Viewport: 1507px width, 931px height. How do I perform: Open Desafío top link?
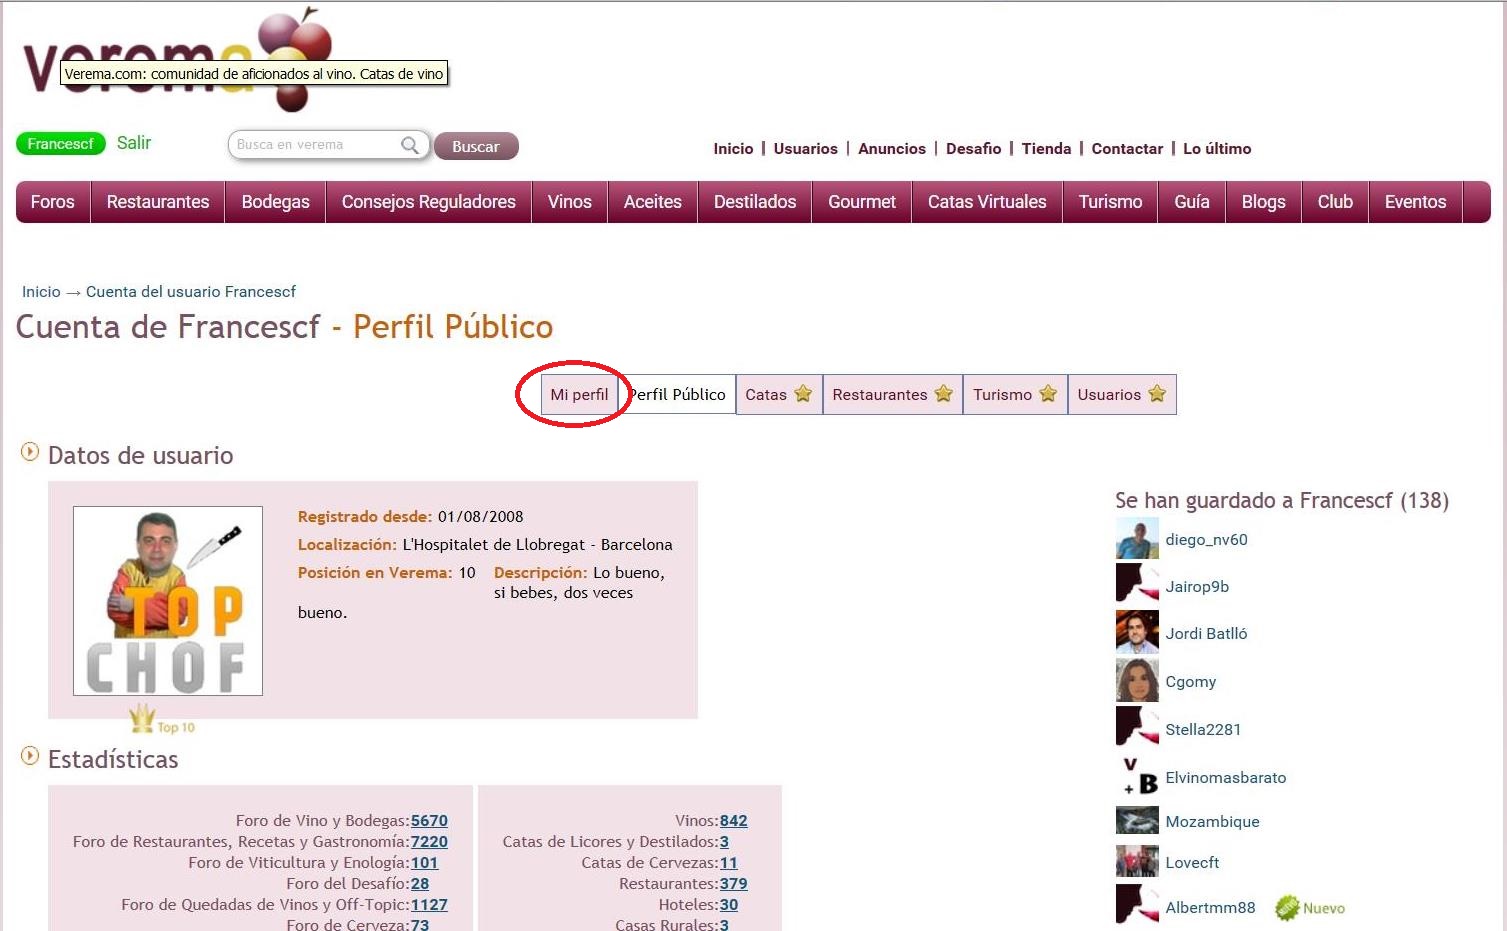(974, 149)
